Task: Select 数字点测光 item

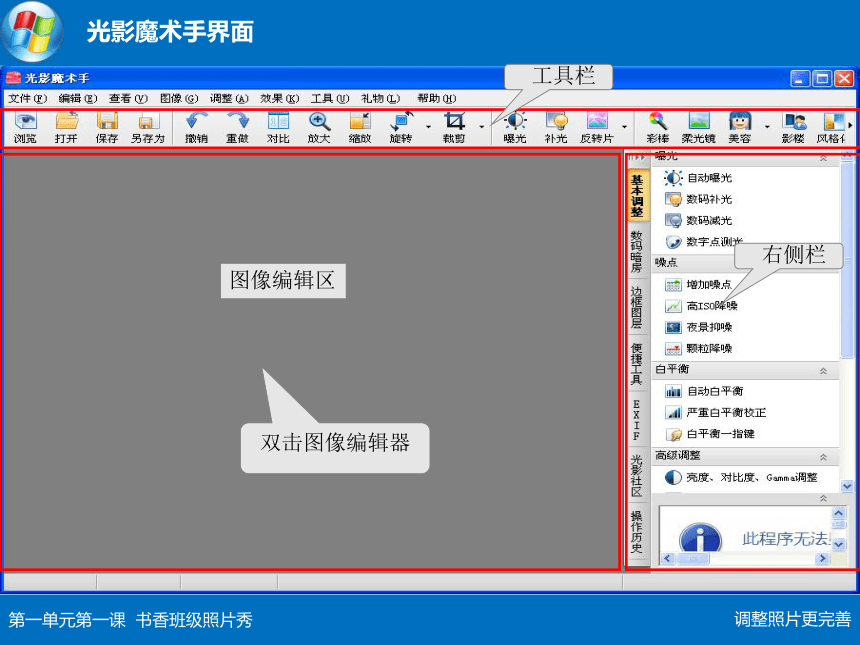Action: point(703,242)
